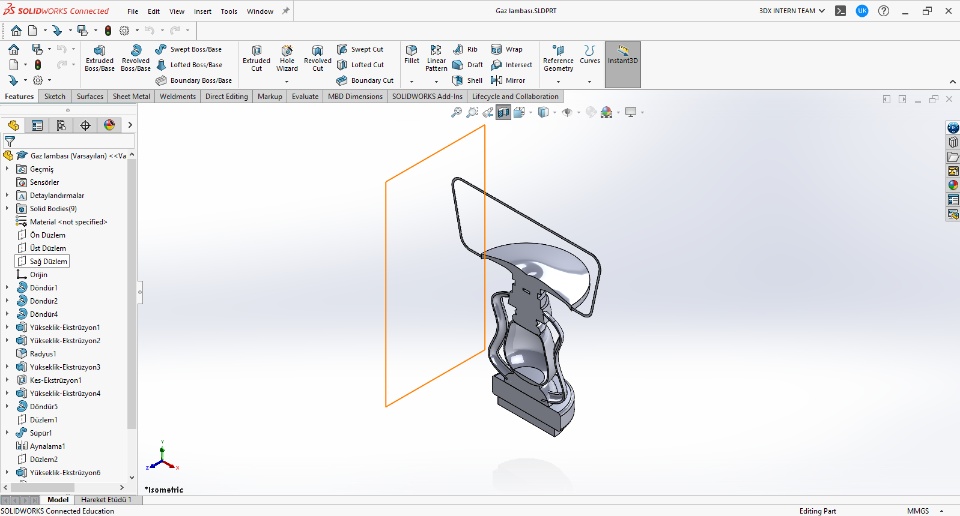Viewport: 960px width, 516px height.
Task: Select the Rib tool
Action: pos(465,50)
